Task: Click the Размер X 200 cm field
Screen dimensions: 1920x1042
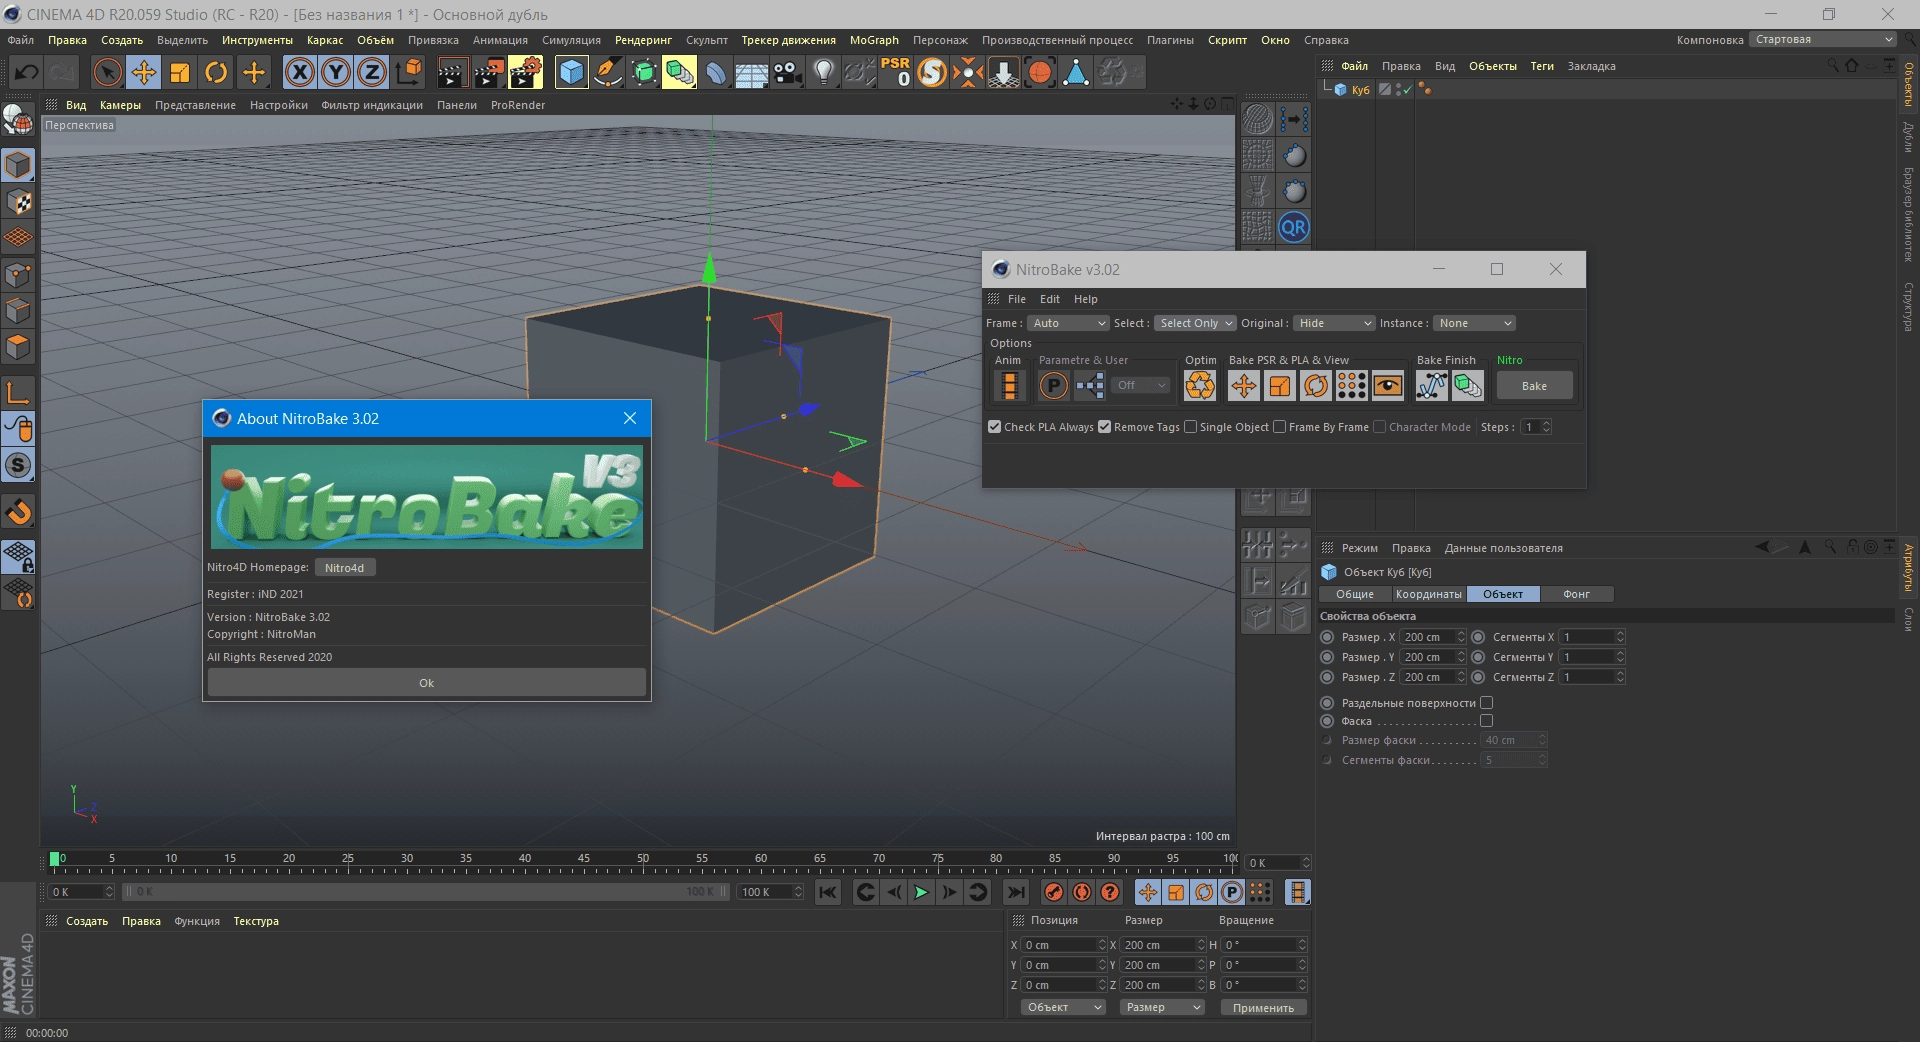Action: coord(1427,637)
